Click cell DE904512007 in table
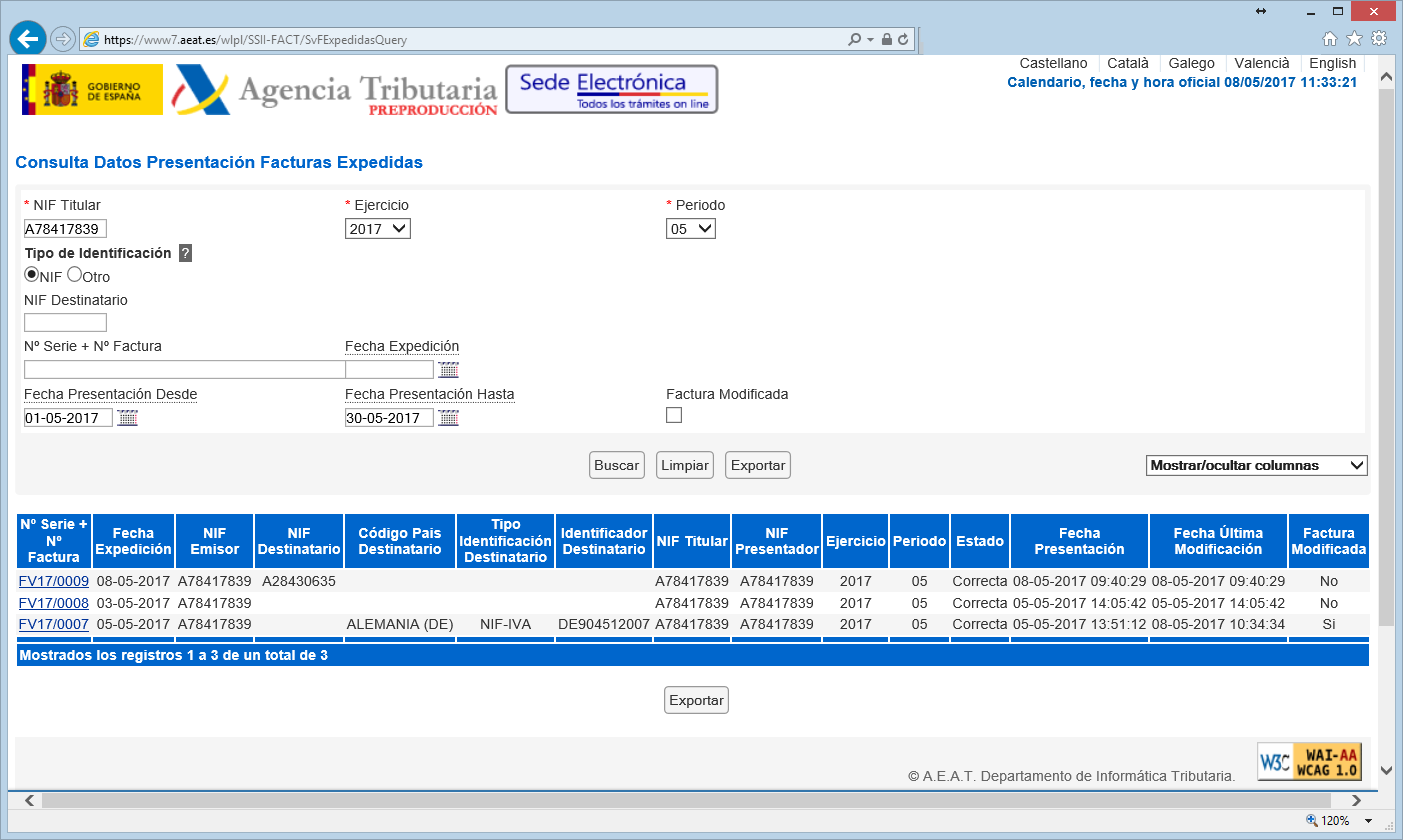Screen dimensions: 1403x840 (604, 624)
